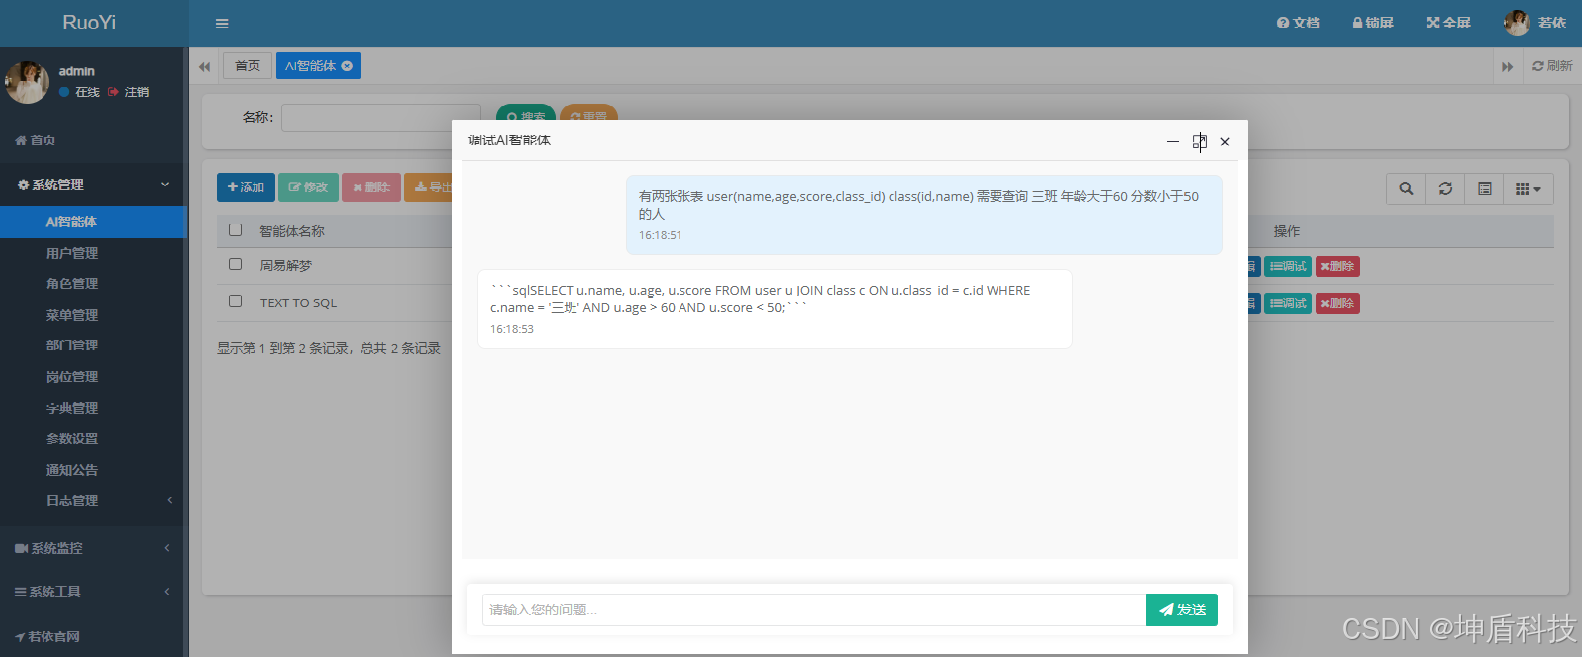
Task: Open the table columns dropdown
Action: [x=1528, y=189]
